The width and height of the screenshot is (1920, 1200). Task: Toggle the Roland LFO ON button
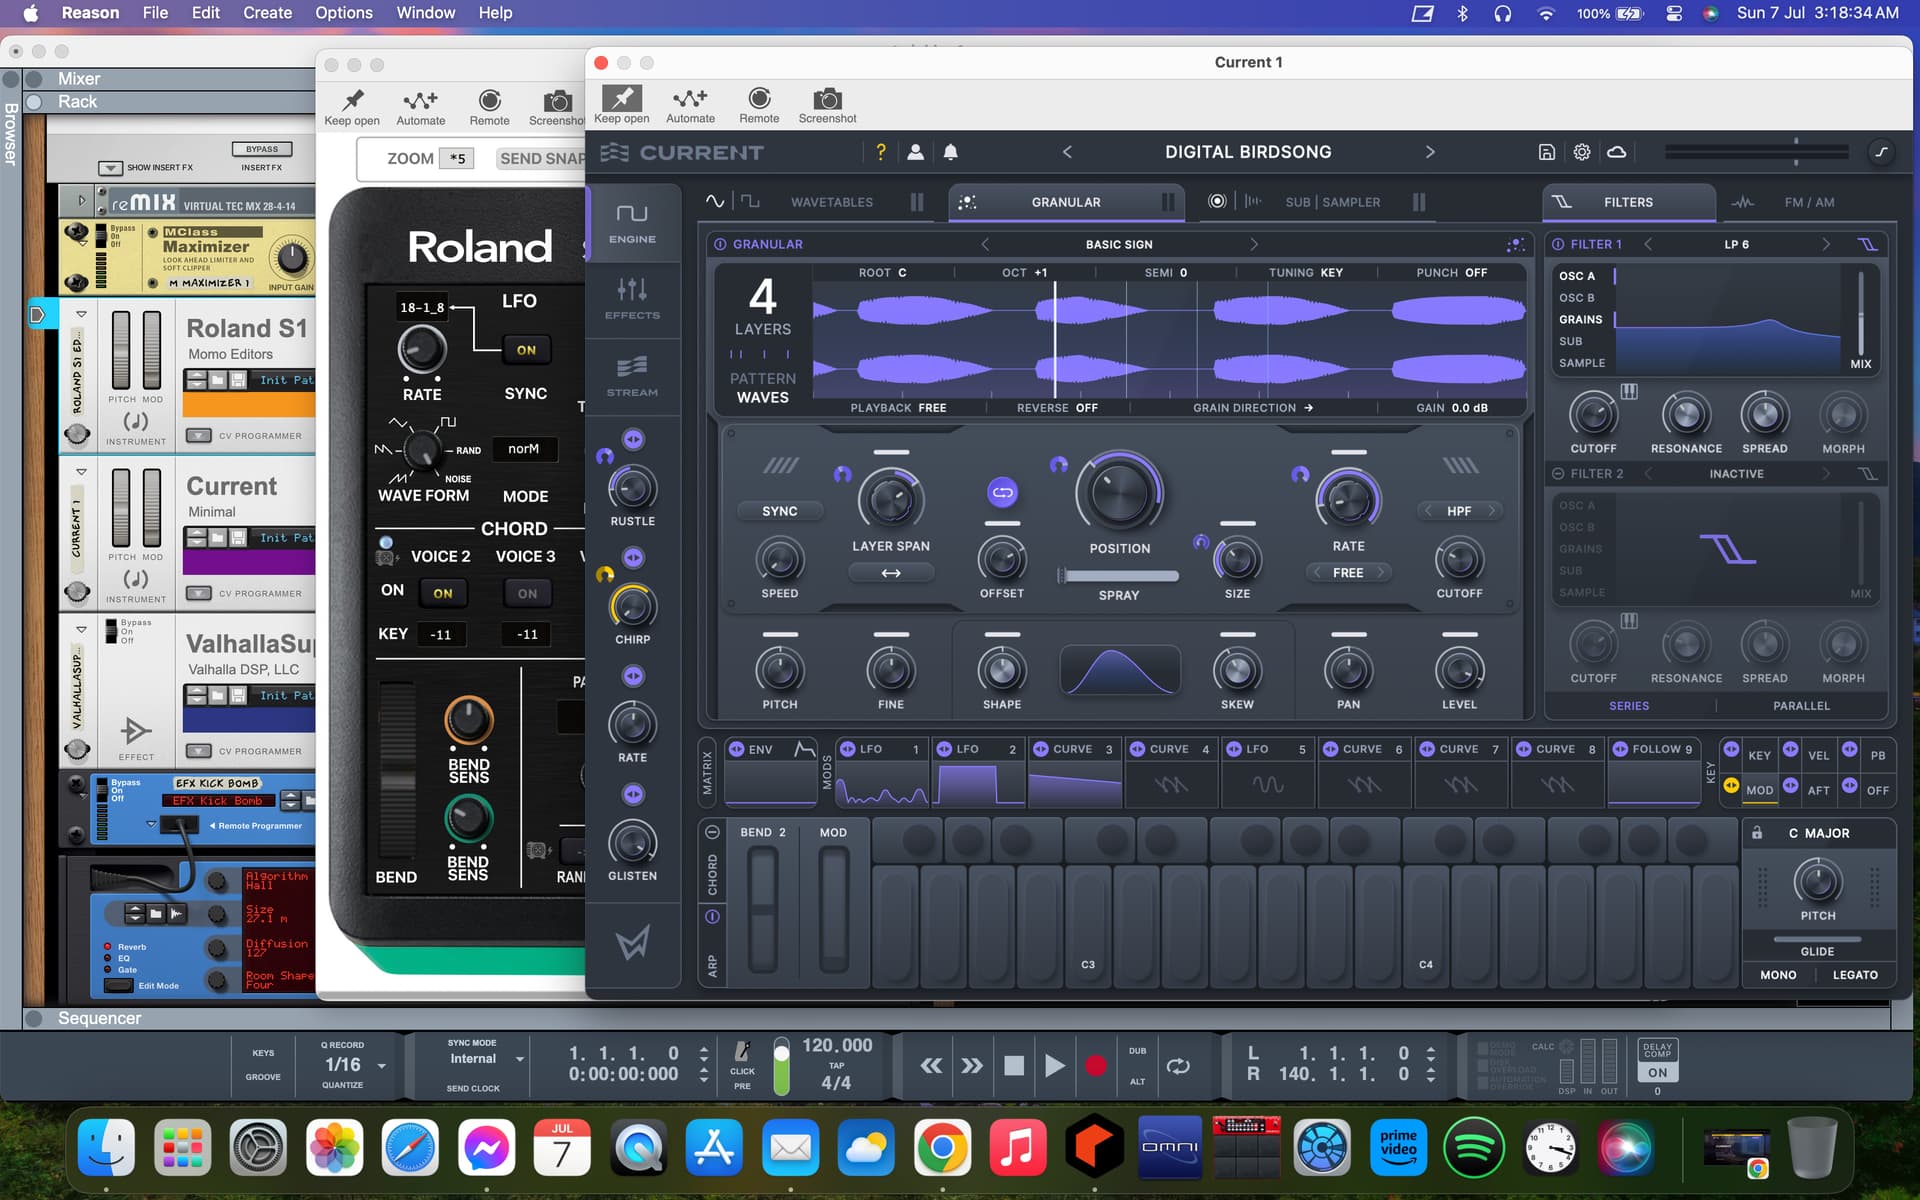tap(526, 350)
